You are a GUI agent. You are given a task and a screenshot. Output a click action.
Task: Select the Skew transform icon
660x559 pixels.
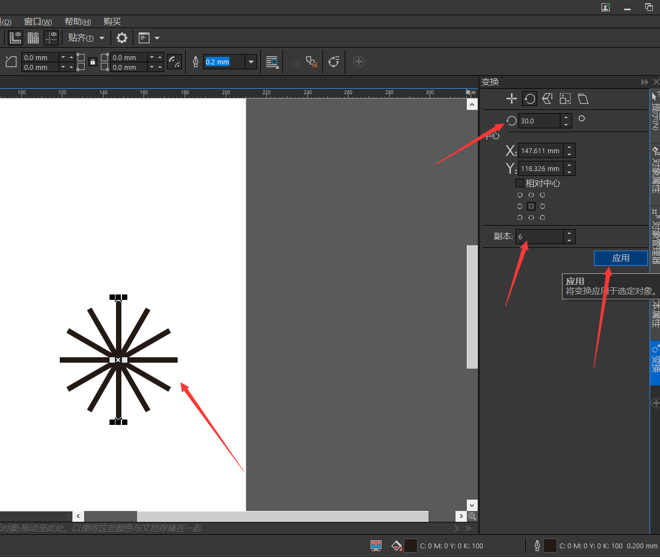point(583,99)
